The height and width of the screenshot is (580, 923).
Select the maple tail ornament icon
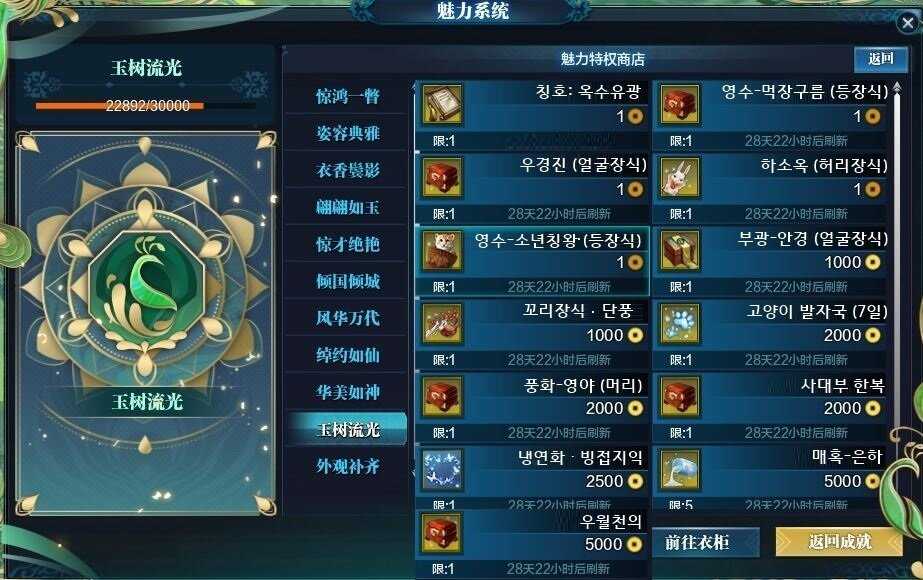tap(442, 324)
